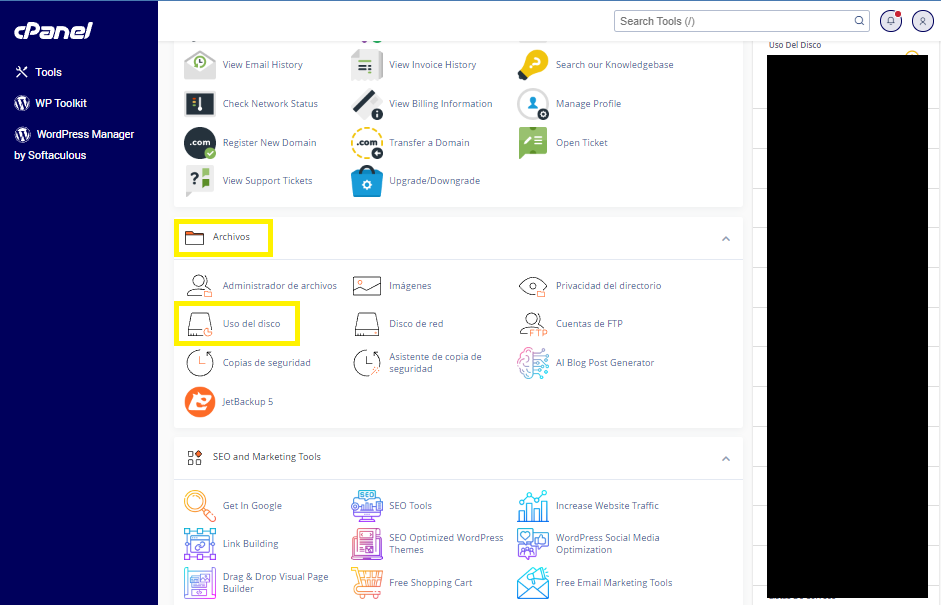Click the search magnifier in Search Tools
Image resolution: width=941 pixels, height=605 pixels.
pyautogui.click(x=859, y=21)
